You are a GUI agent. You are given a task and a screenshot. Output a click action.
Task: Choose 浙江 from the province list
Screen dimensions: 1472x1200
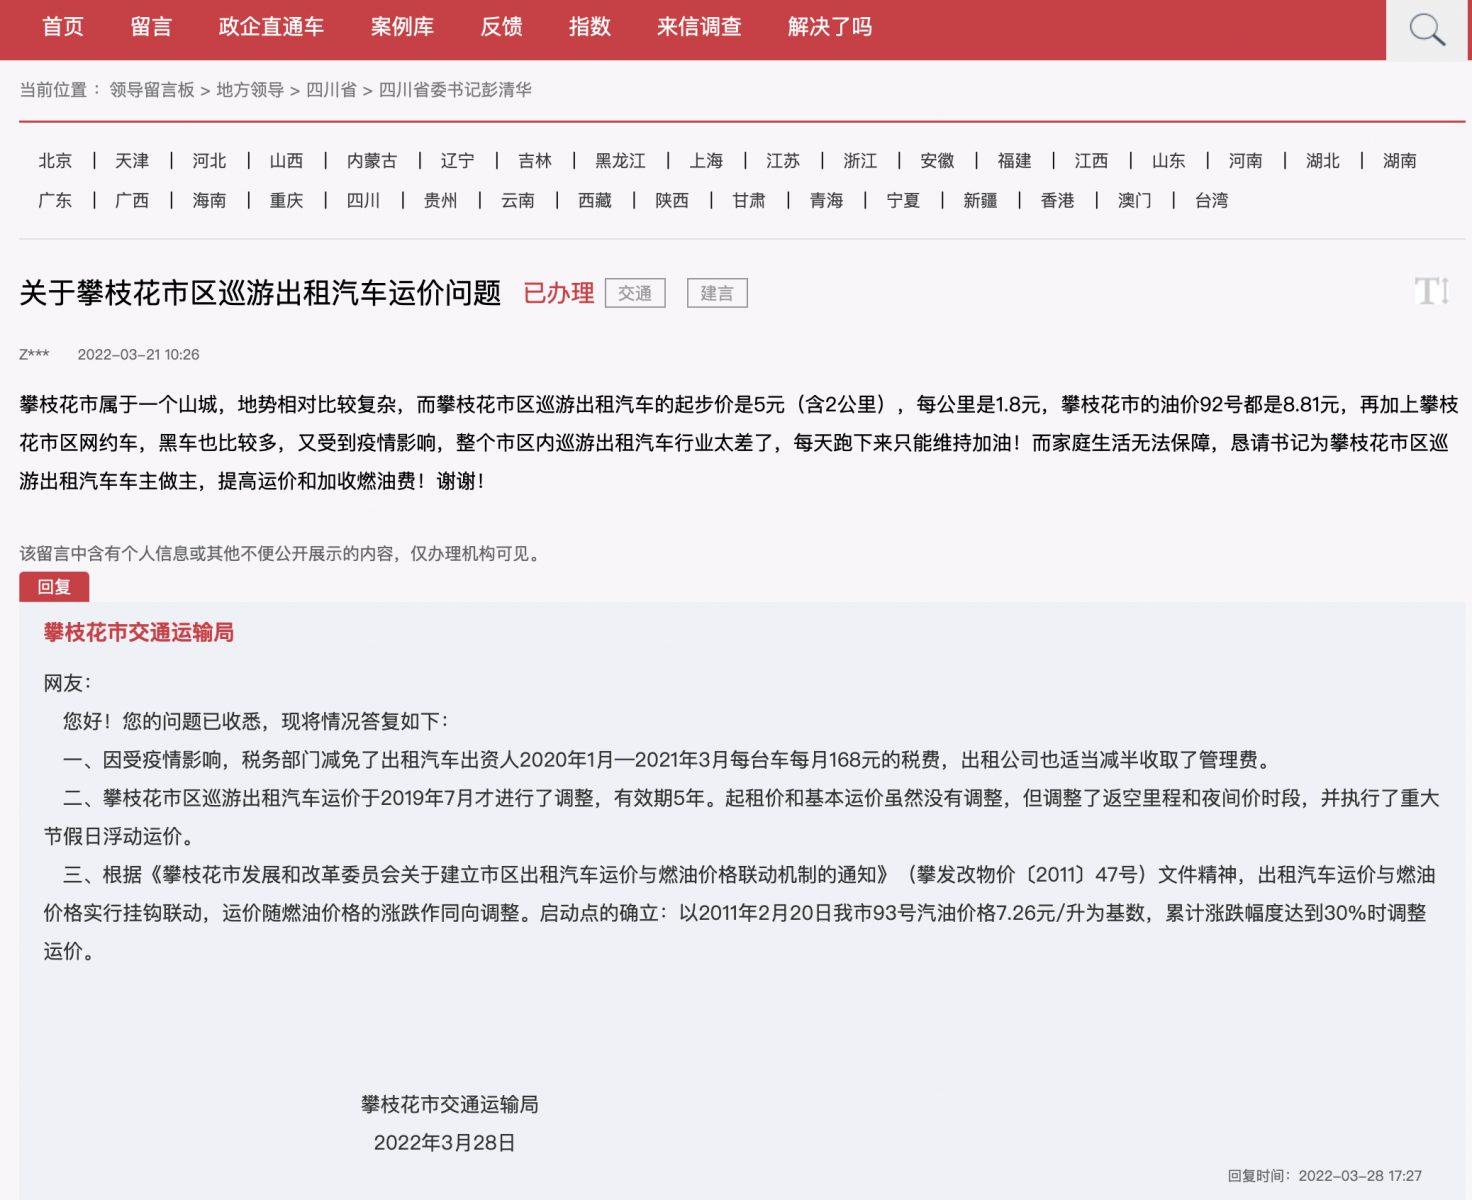point(860,161)
